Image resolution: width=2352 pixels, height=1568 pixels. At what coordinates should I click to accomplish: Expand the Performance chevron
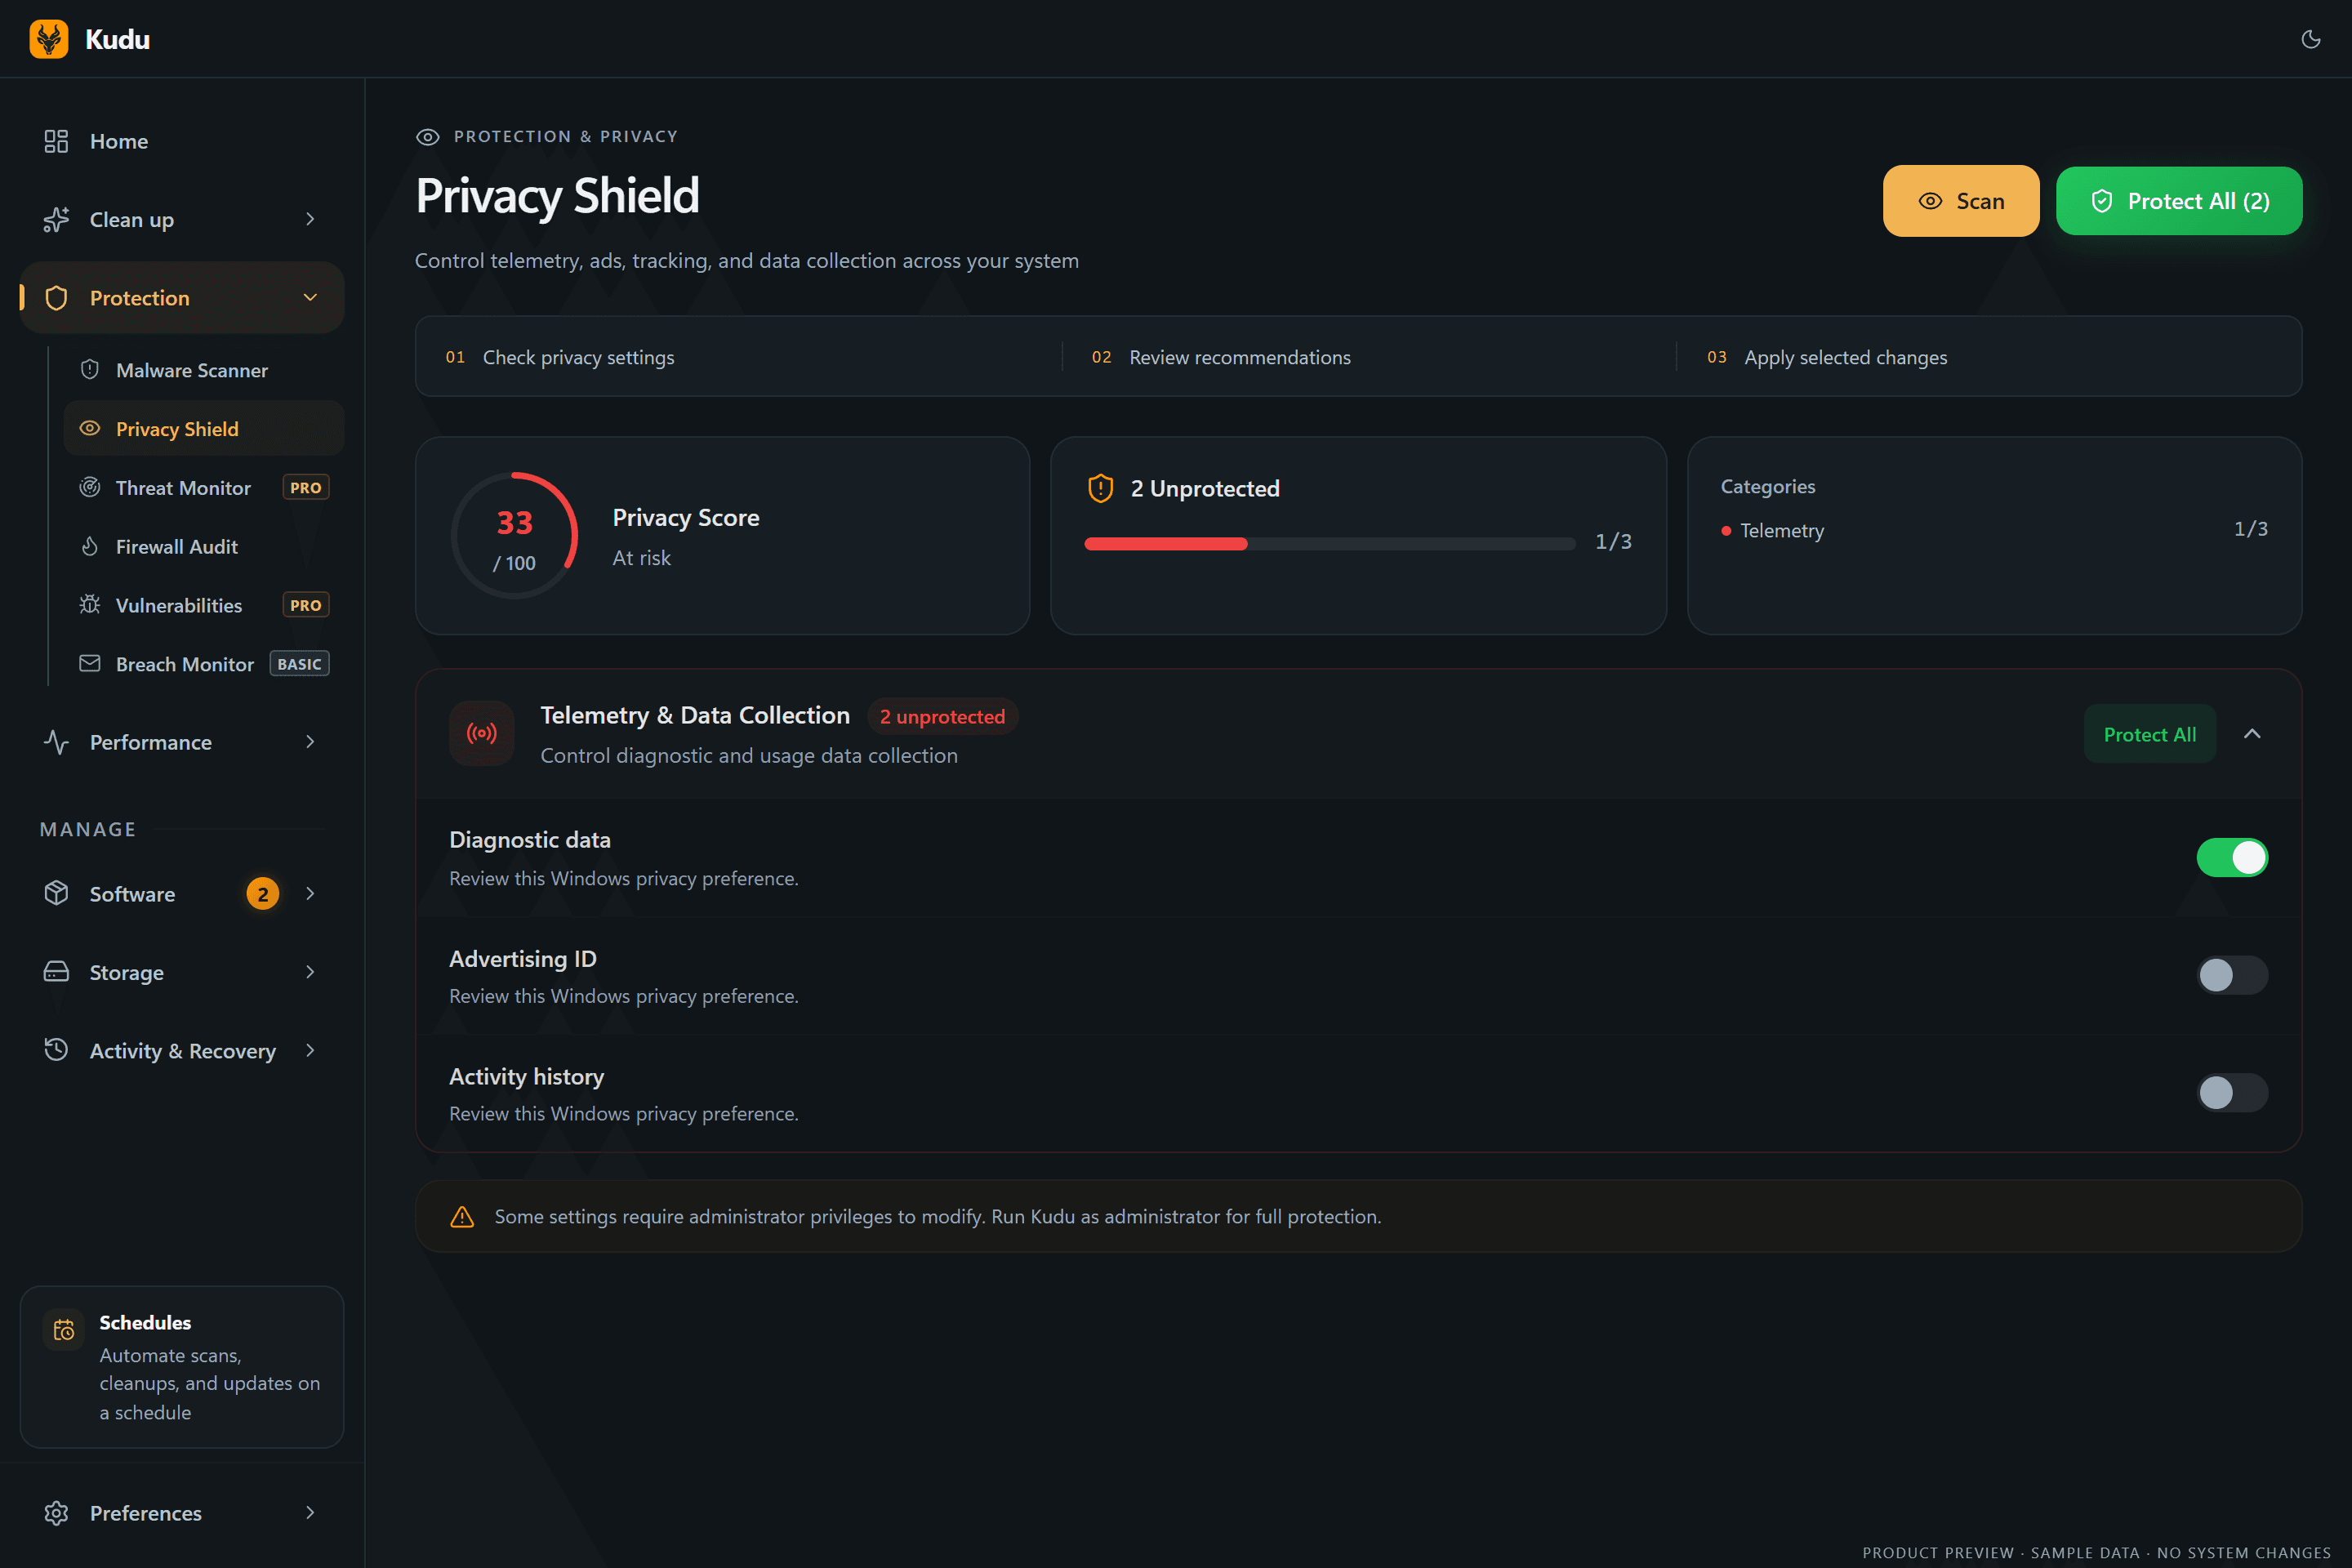(x=310, y=742)
